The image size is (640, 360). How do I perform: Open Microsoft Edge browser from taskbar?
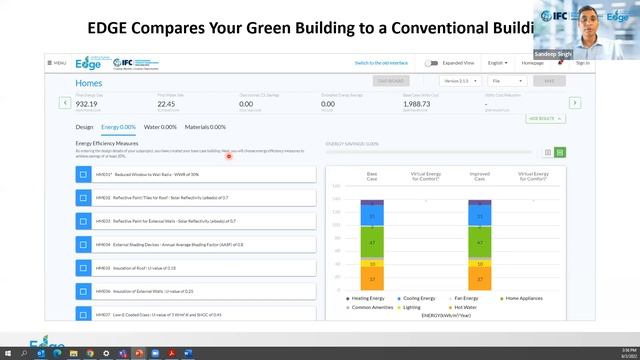click(x=57, y=353)
